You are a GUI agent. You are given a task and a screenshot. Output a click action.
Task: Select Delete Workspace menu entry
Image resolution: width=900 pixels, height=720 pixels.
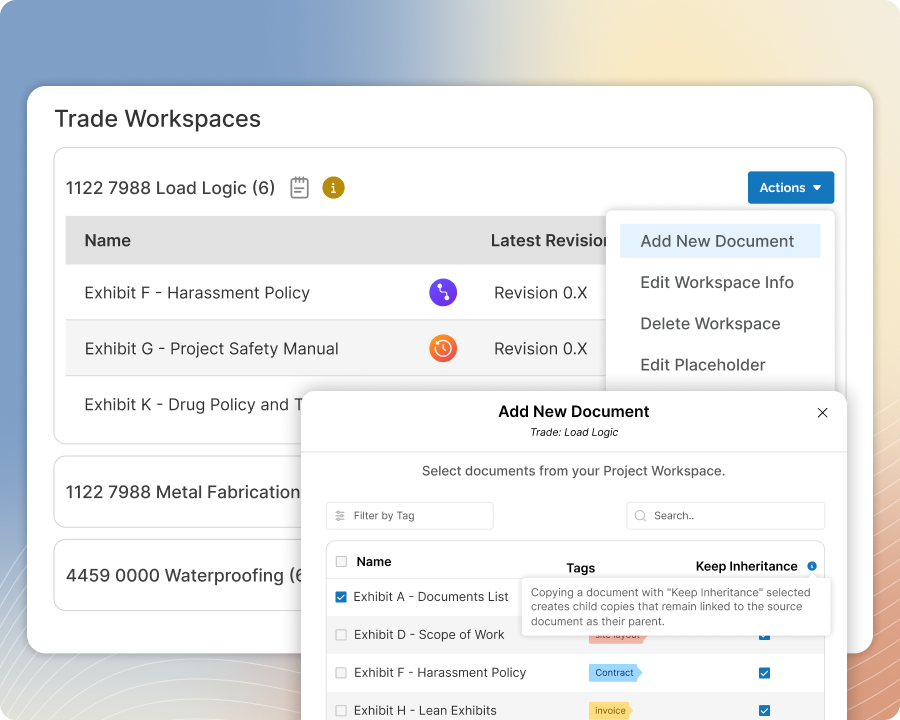[710, 324]
